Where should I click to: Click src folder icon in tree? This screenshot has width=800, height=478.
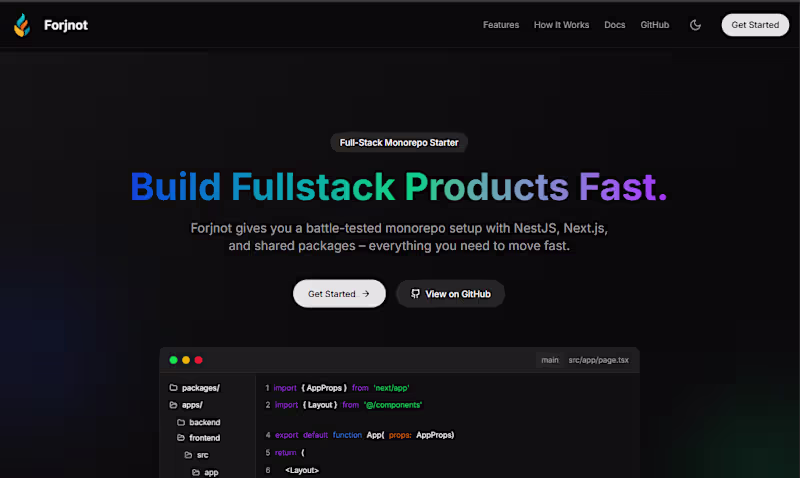pyautogui.click(x=188, y=455)
